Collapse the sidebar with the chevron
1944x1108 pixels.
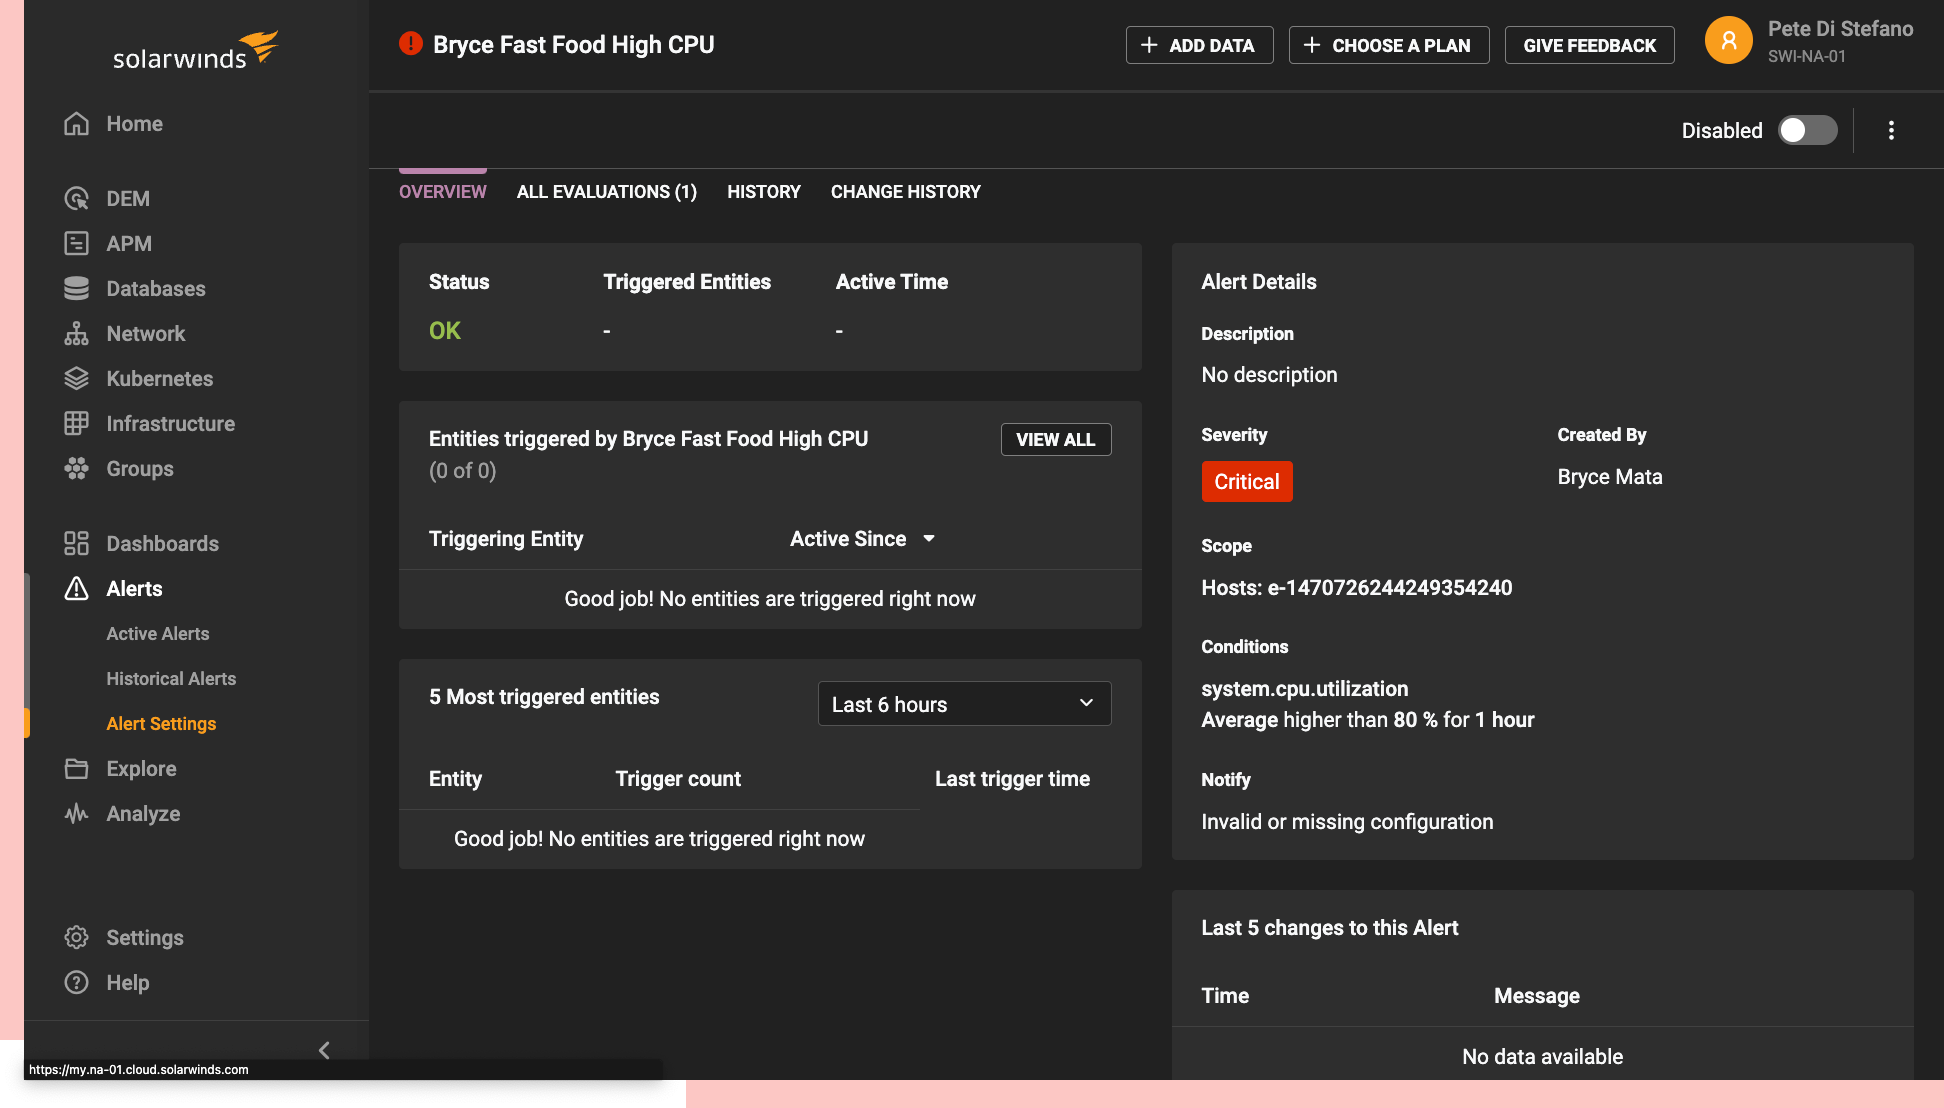(324, 1050)
